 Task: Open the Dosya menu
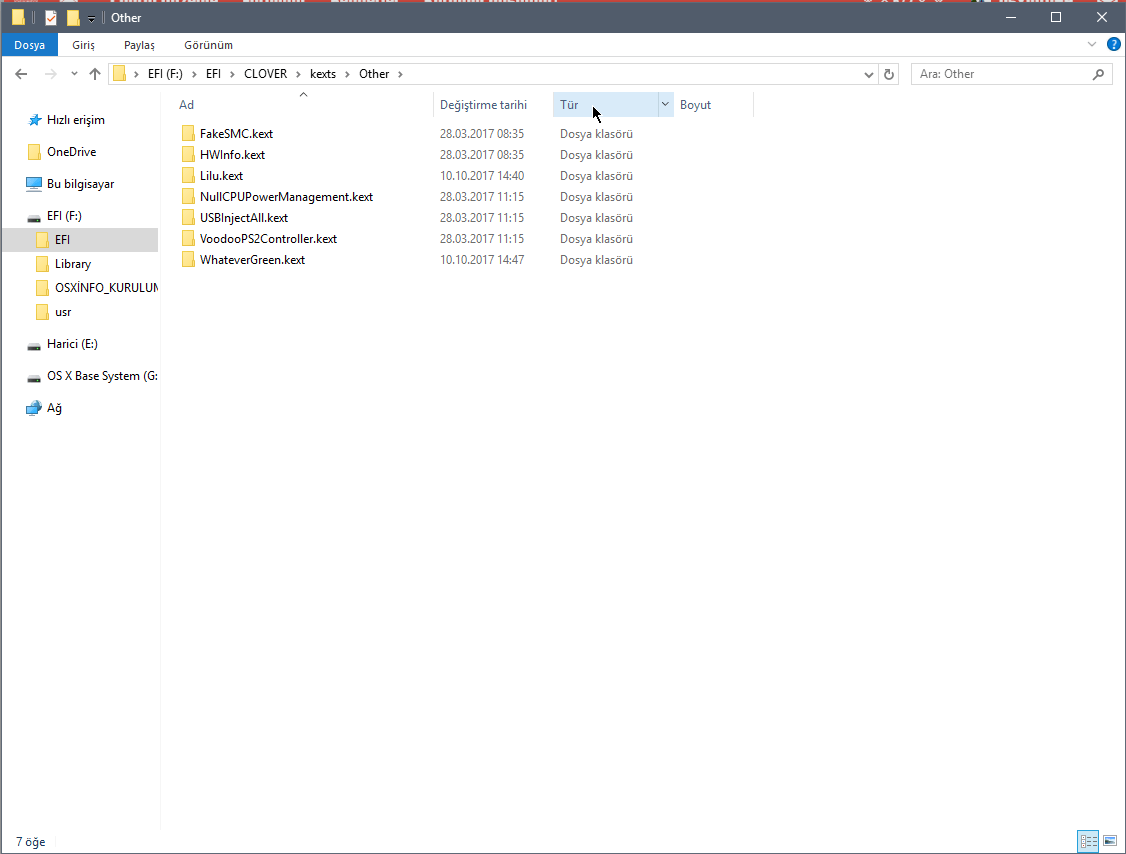click(x=29, y=45)
